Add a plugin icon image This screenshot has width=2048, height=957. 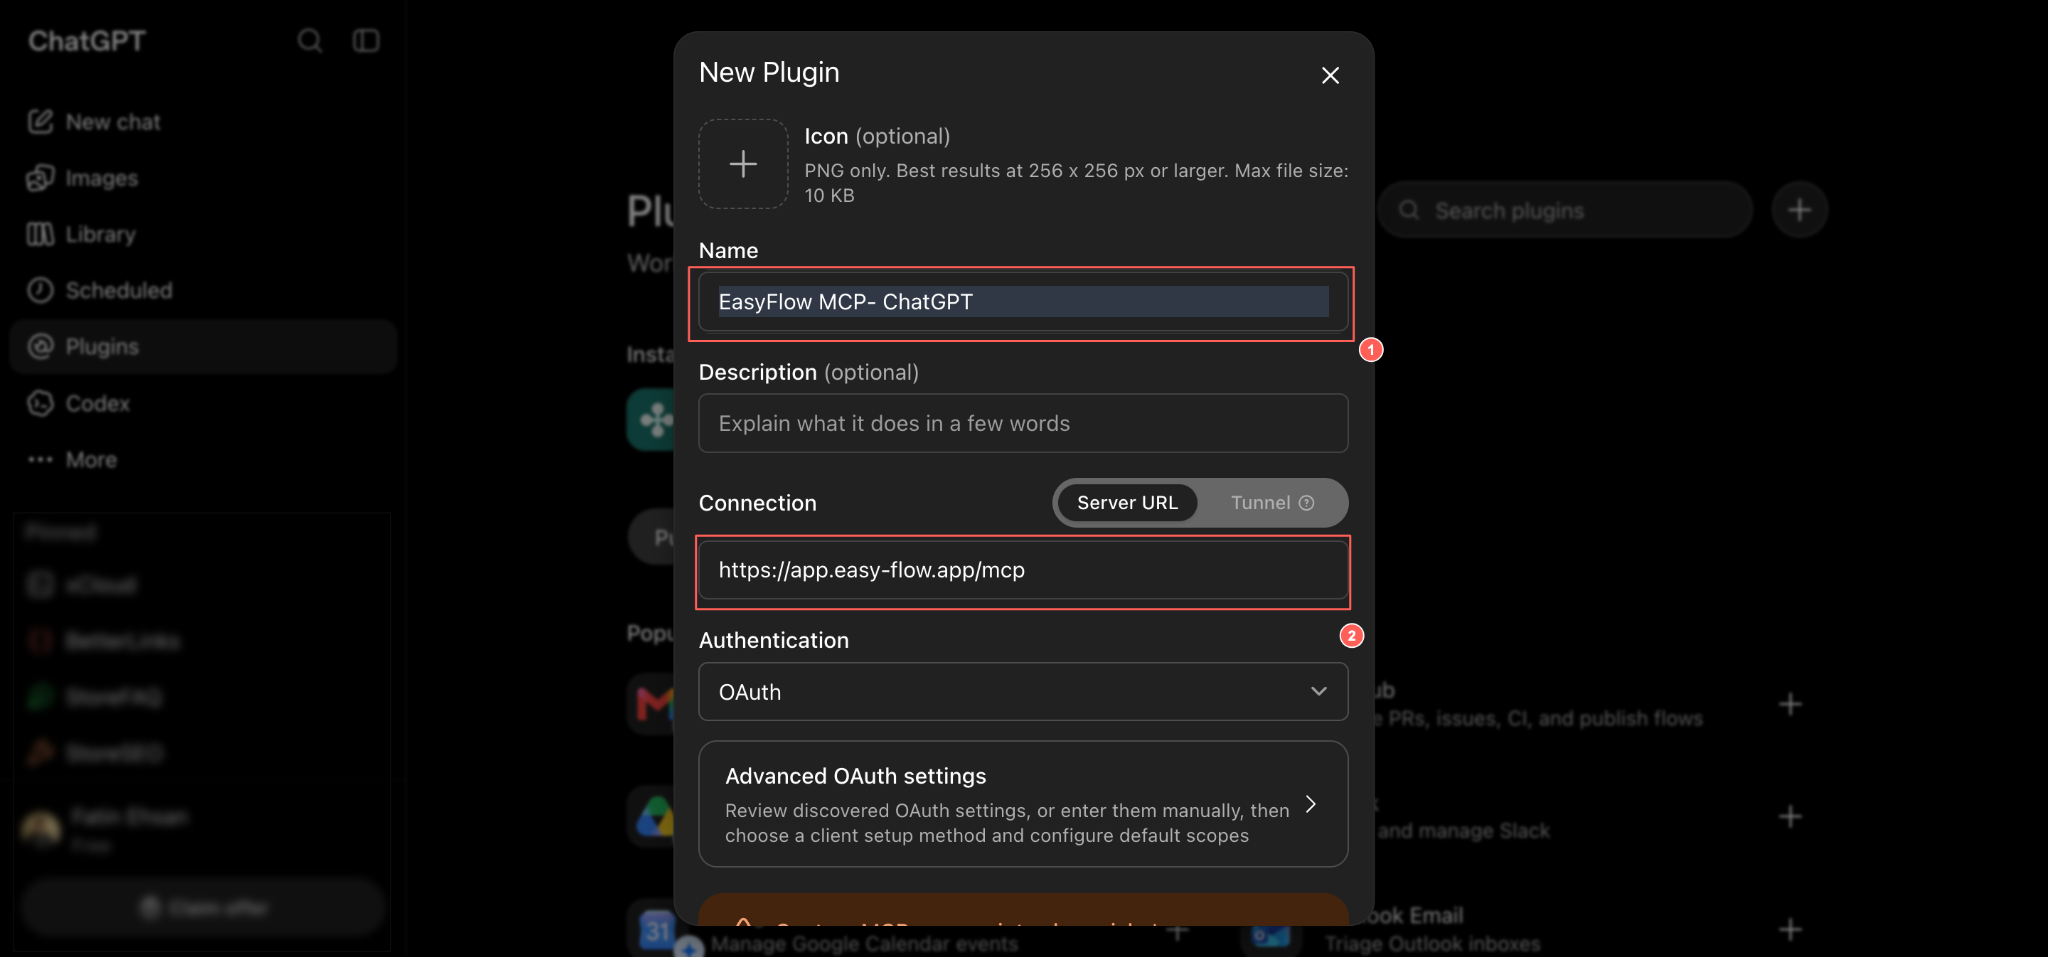[743, 164]
